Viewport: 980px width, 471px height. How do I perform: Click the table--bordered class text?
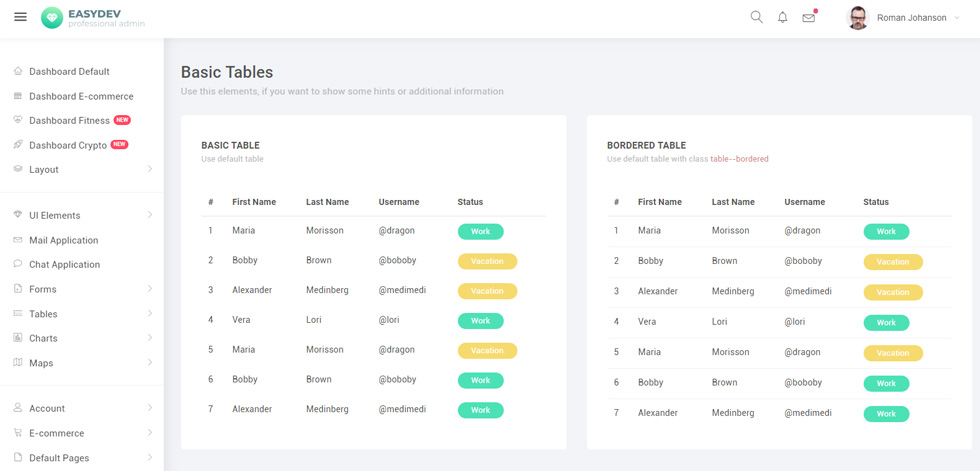click(x=739, y=159)
